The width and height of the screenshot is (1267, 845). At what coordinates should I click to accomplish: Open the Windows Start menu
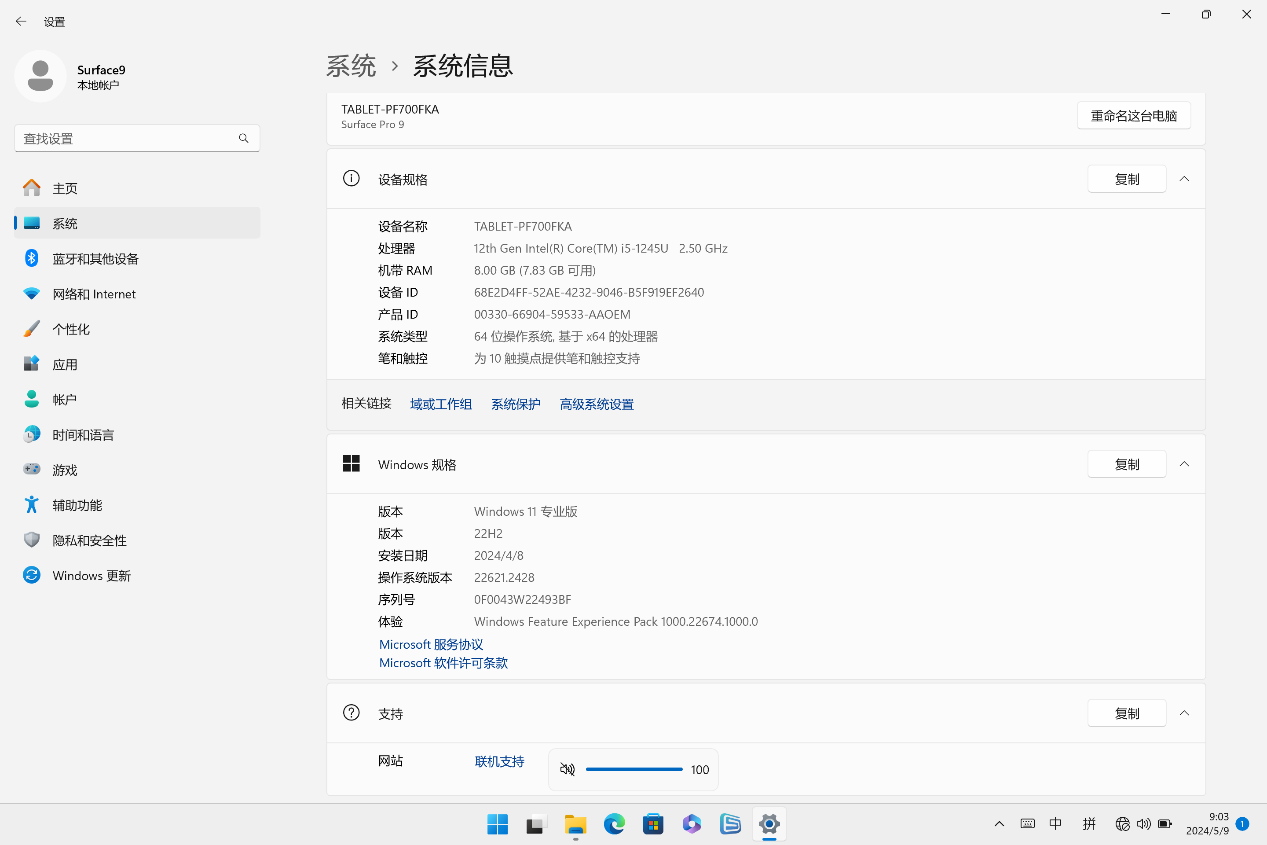498,824
